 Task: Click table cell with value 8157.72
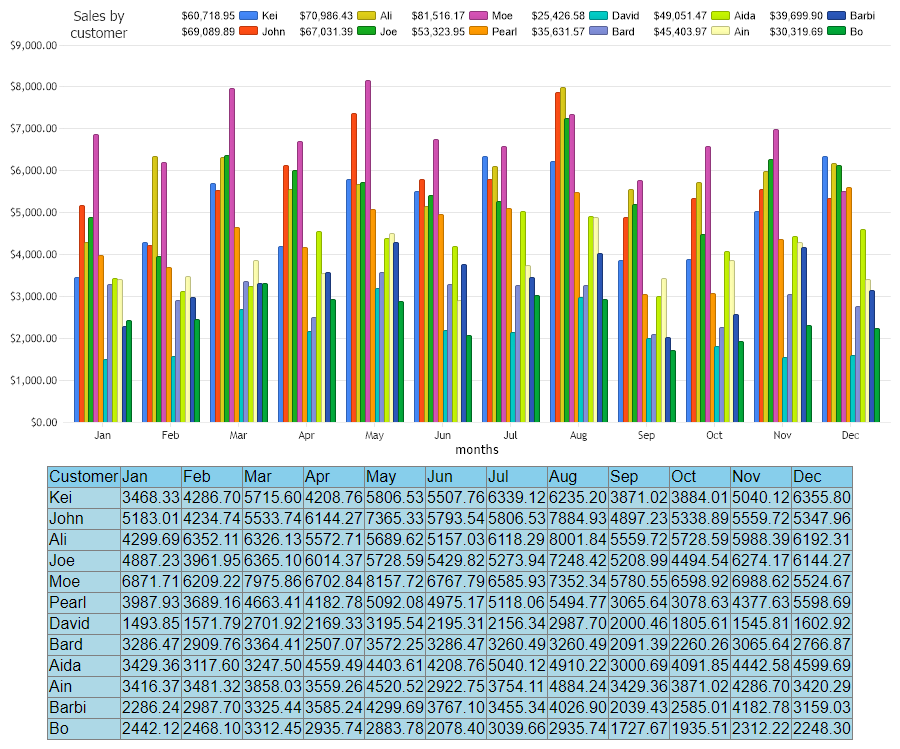pyautogui.click(x=395, y=581)
